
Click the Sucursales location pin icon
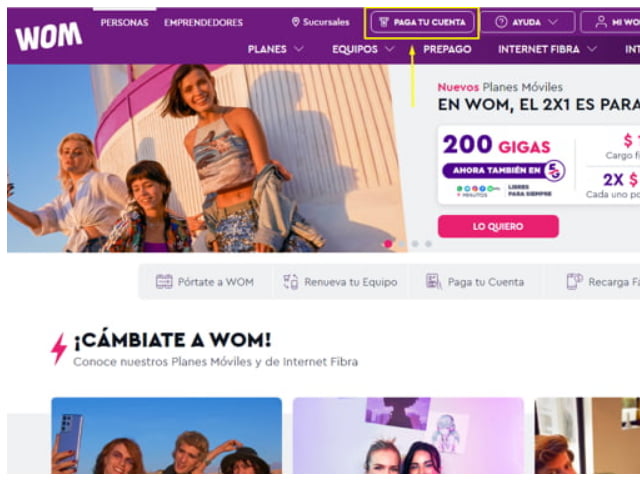(296, 22)
